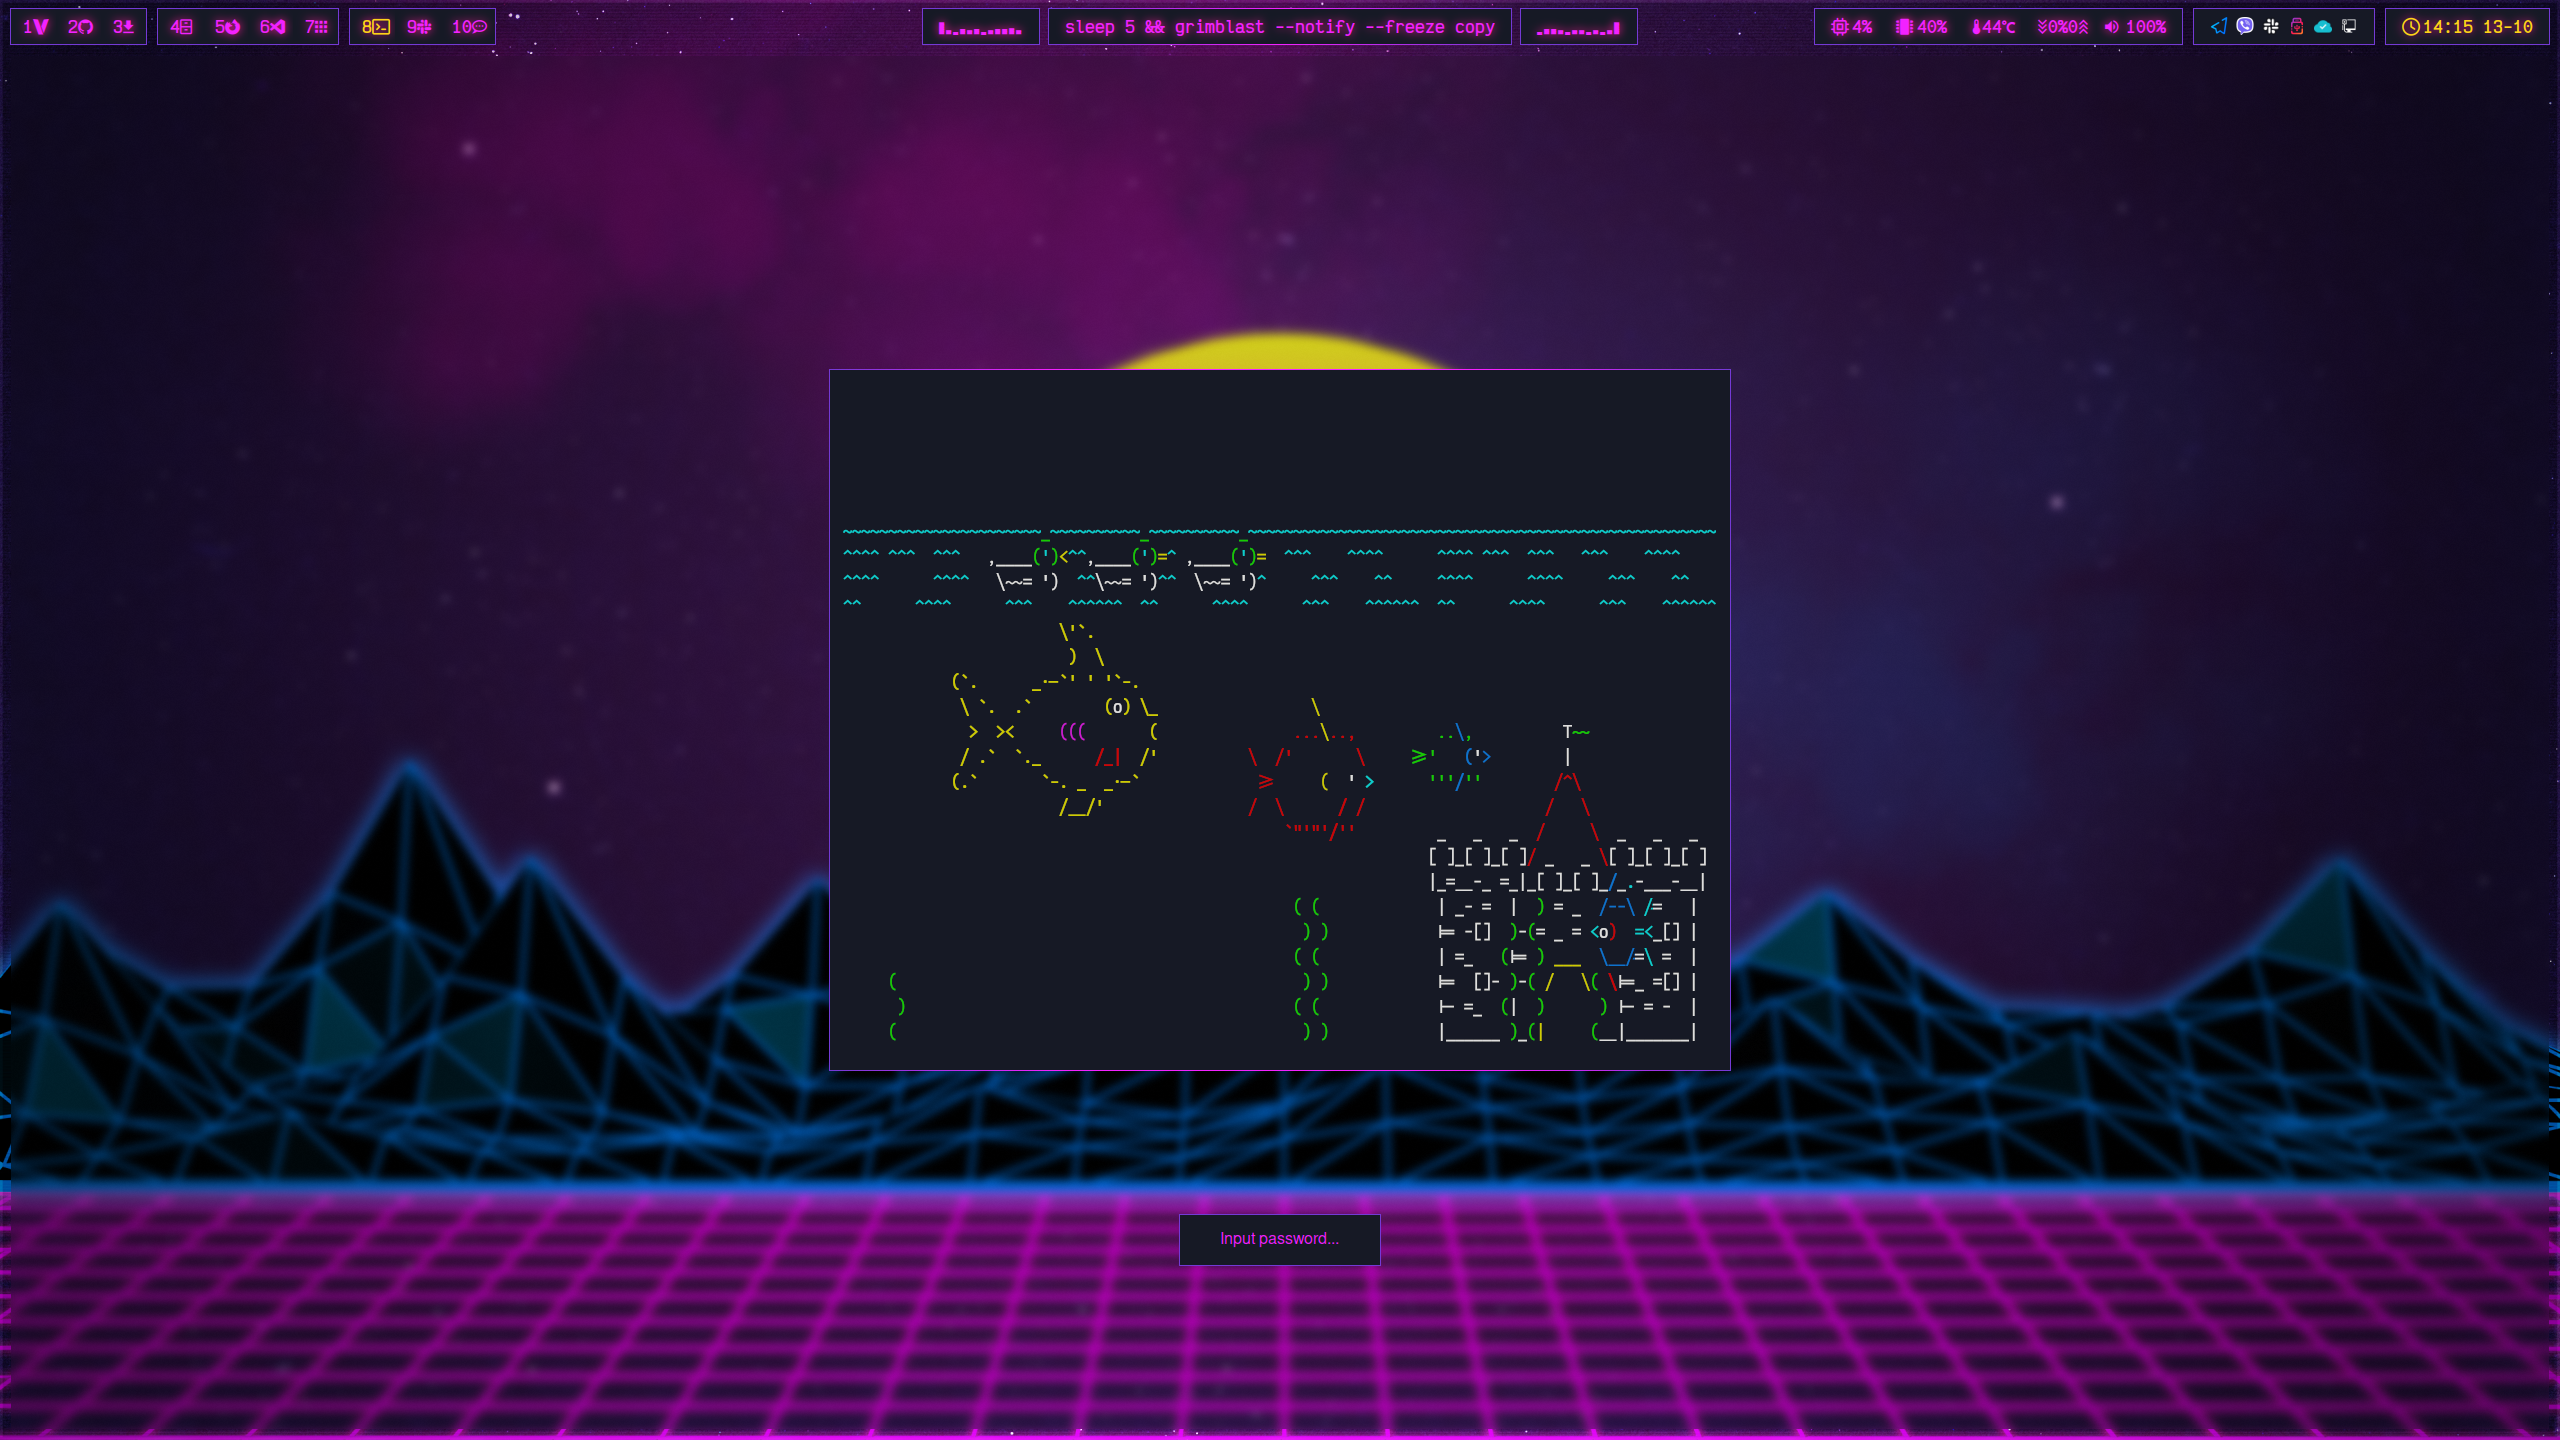Click the window title grimblast command

coord(1279,27)
